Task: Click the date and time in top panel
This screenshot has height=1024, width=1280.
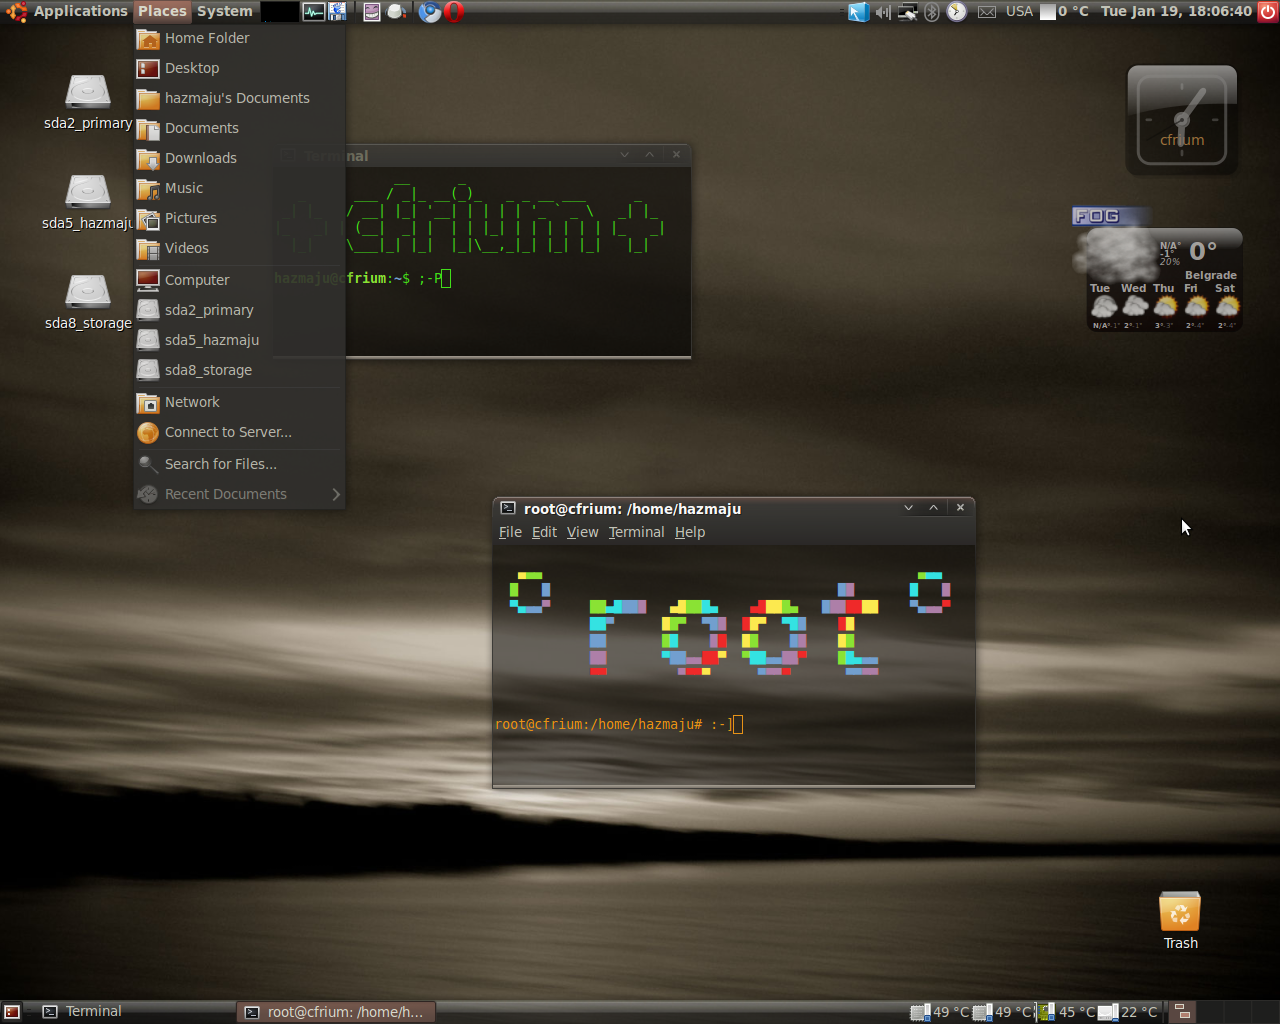Action: point(1176,12)
